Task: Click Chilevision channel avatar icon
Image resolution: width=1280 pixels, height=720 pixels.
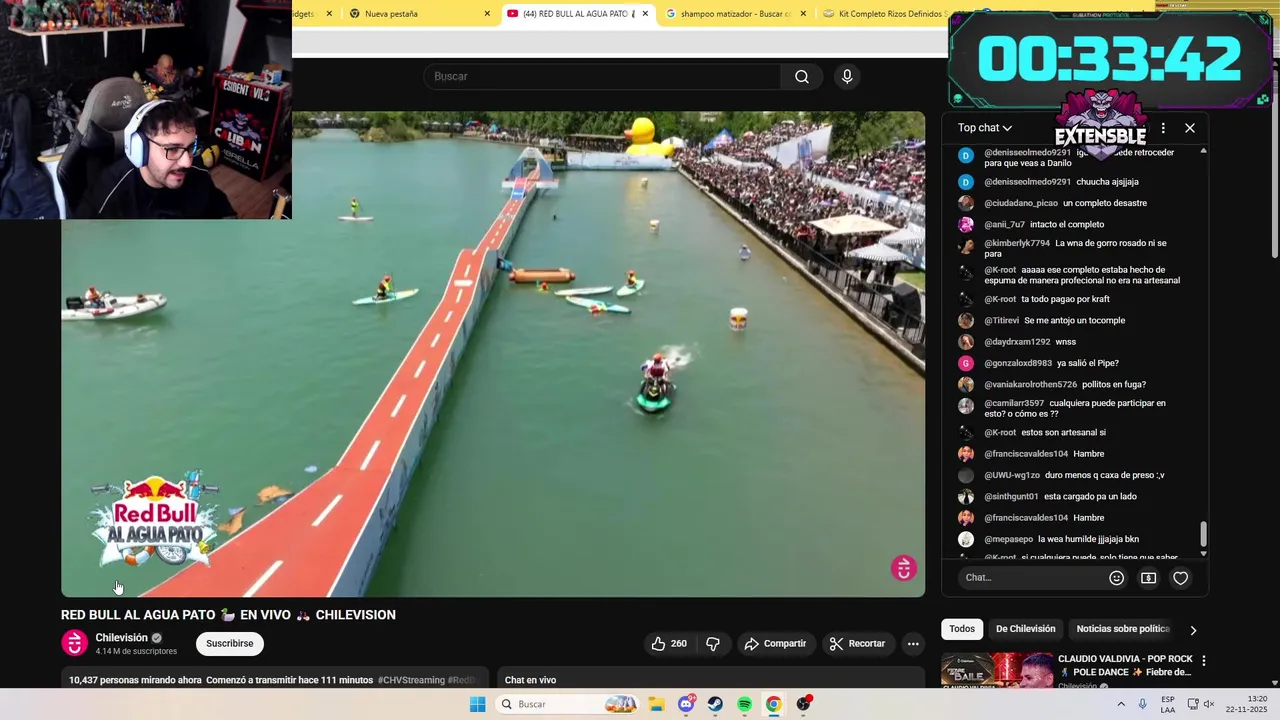Action: point(75,643)
